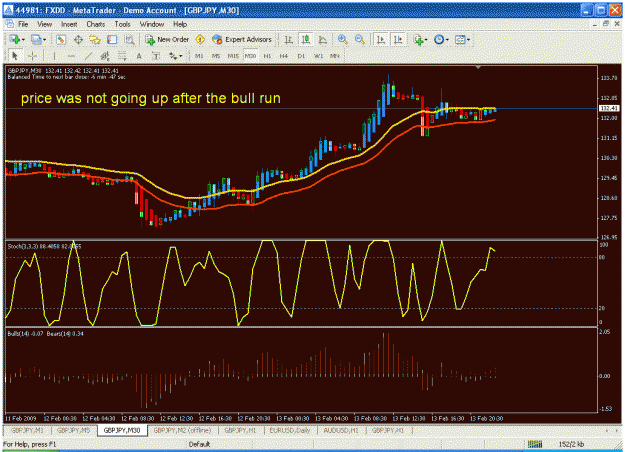The width and height of the screenshot is (625, 452).
Task: Open the Market Watch window icon
Action: tap(61, 39)
